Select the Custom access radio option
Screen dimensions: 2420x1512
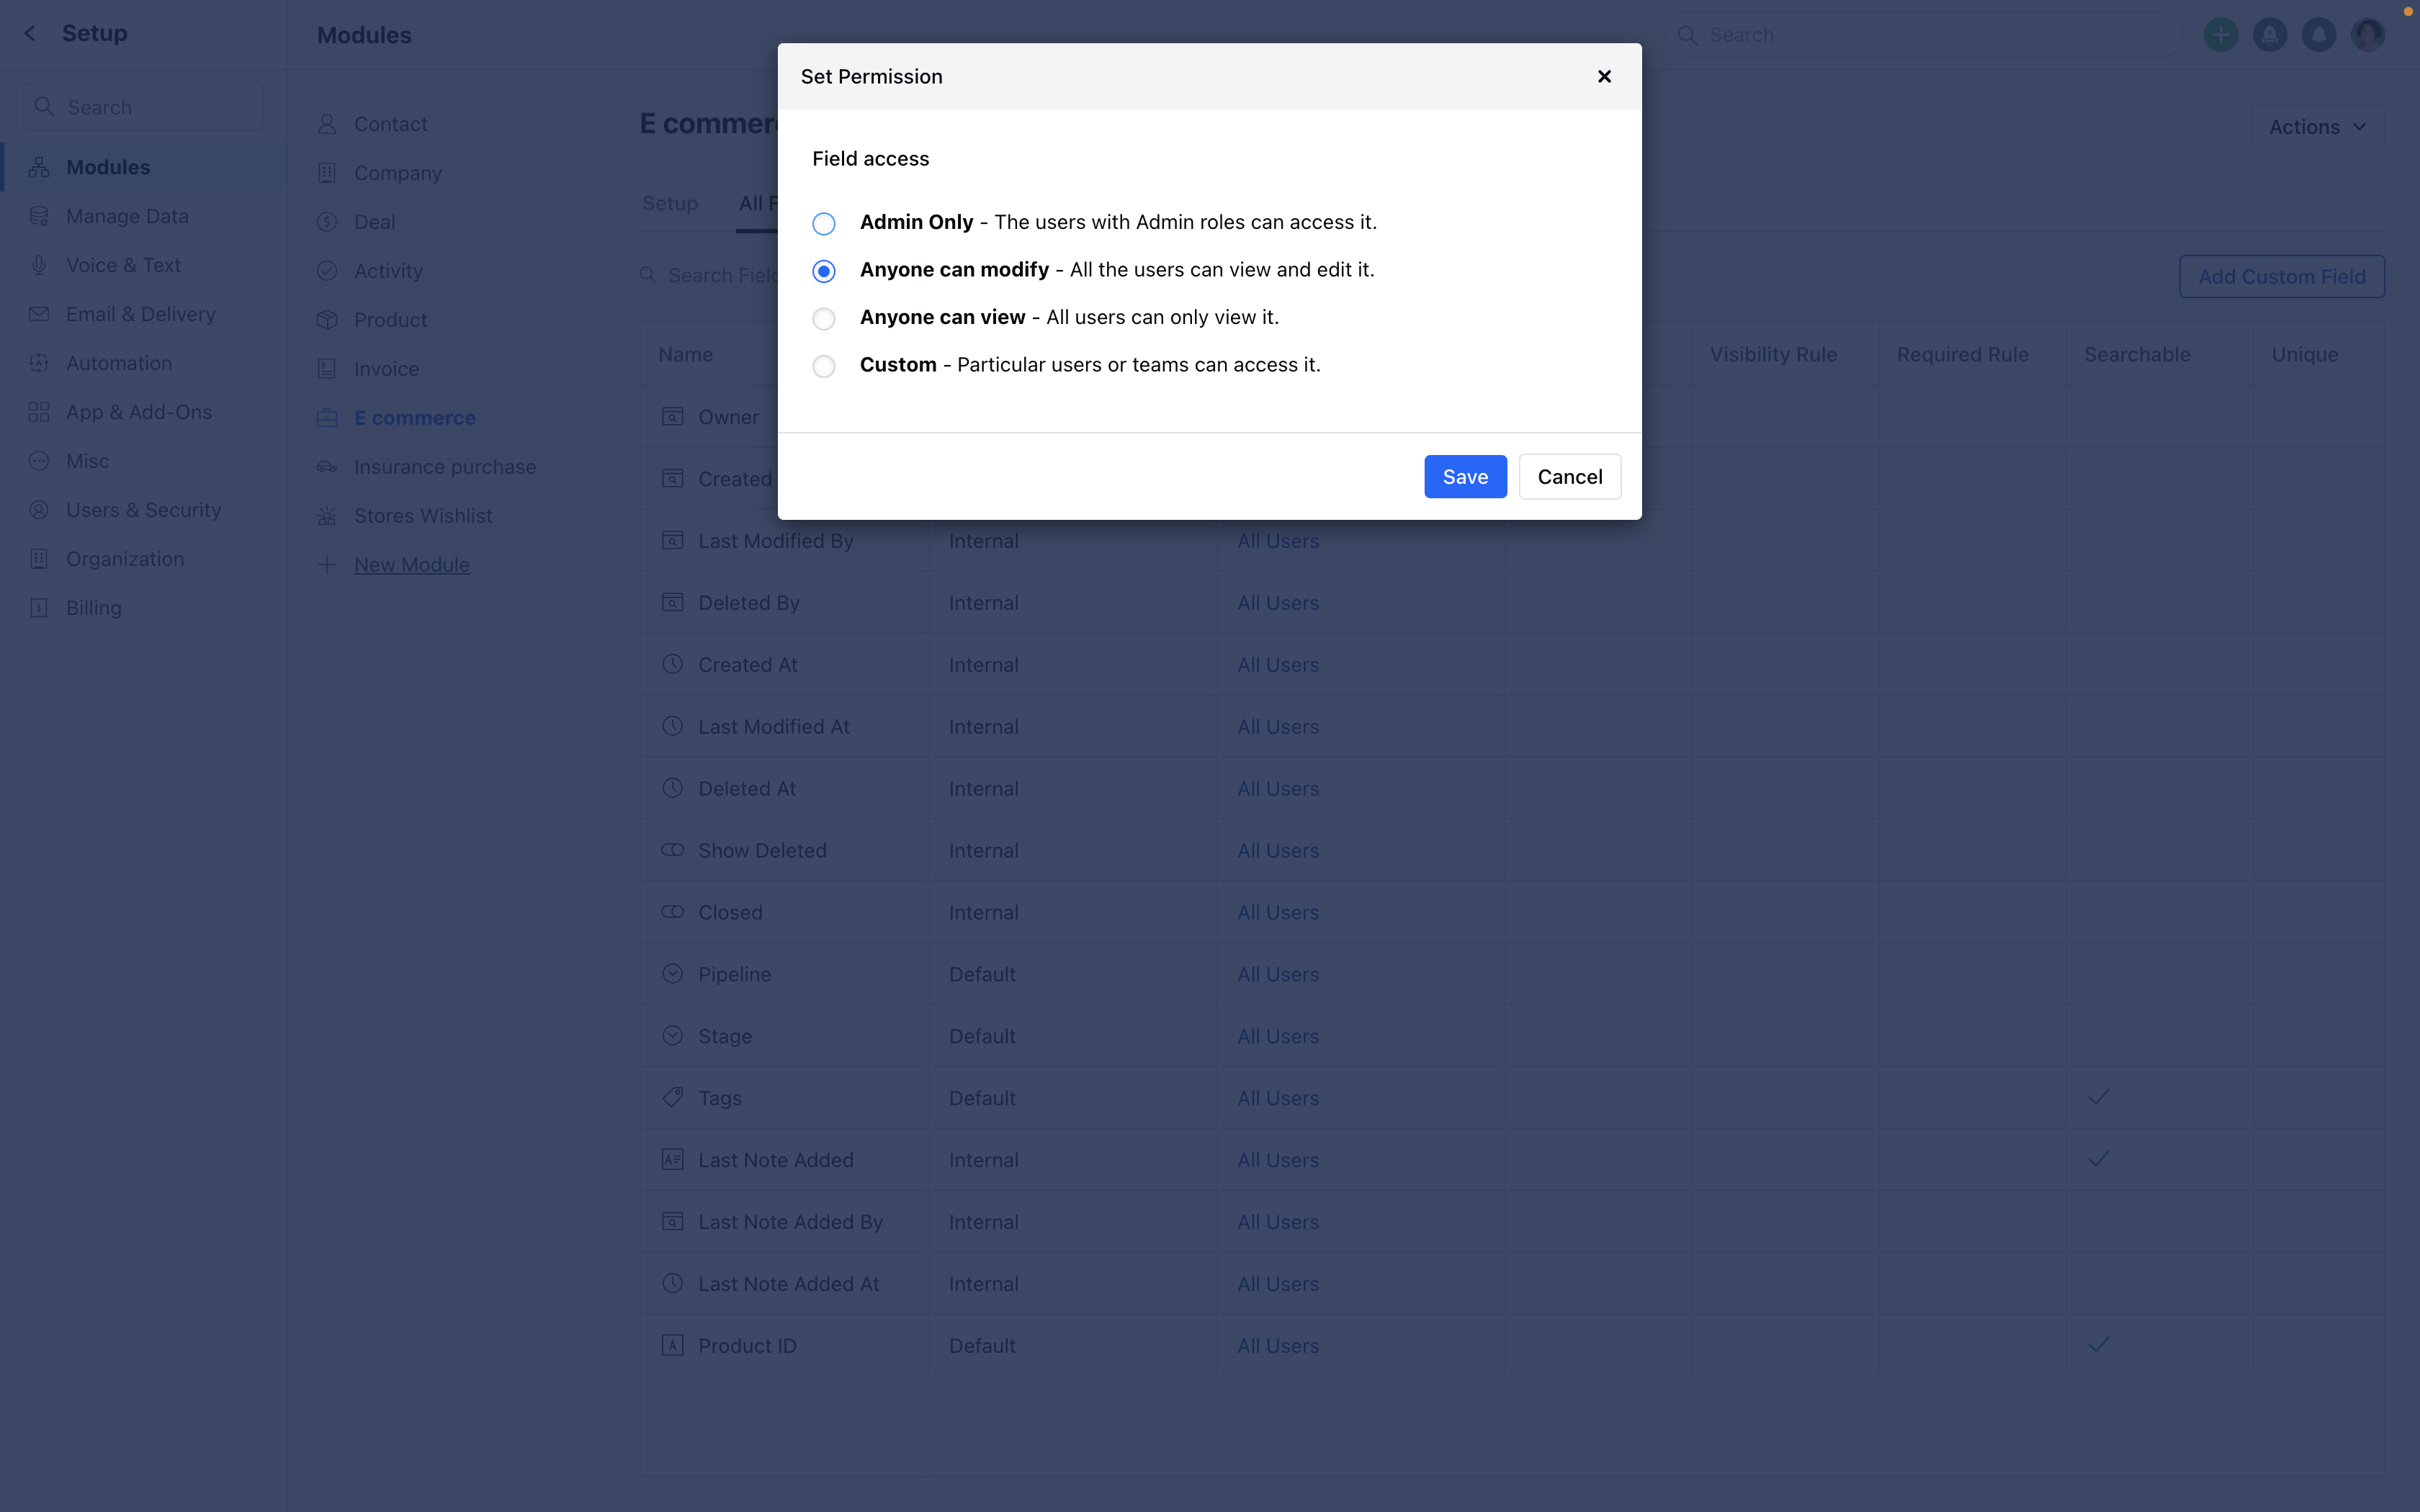(x=823, y=366)
